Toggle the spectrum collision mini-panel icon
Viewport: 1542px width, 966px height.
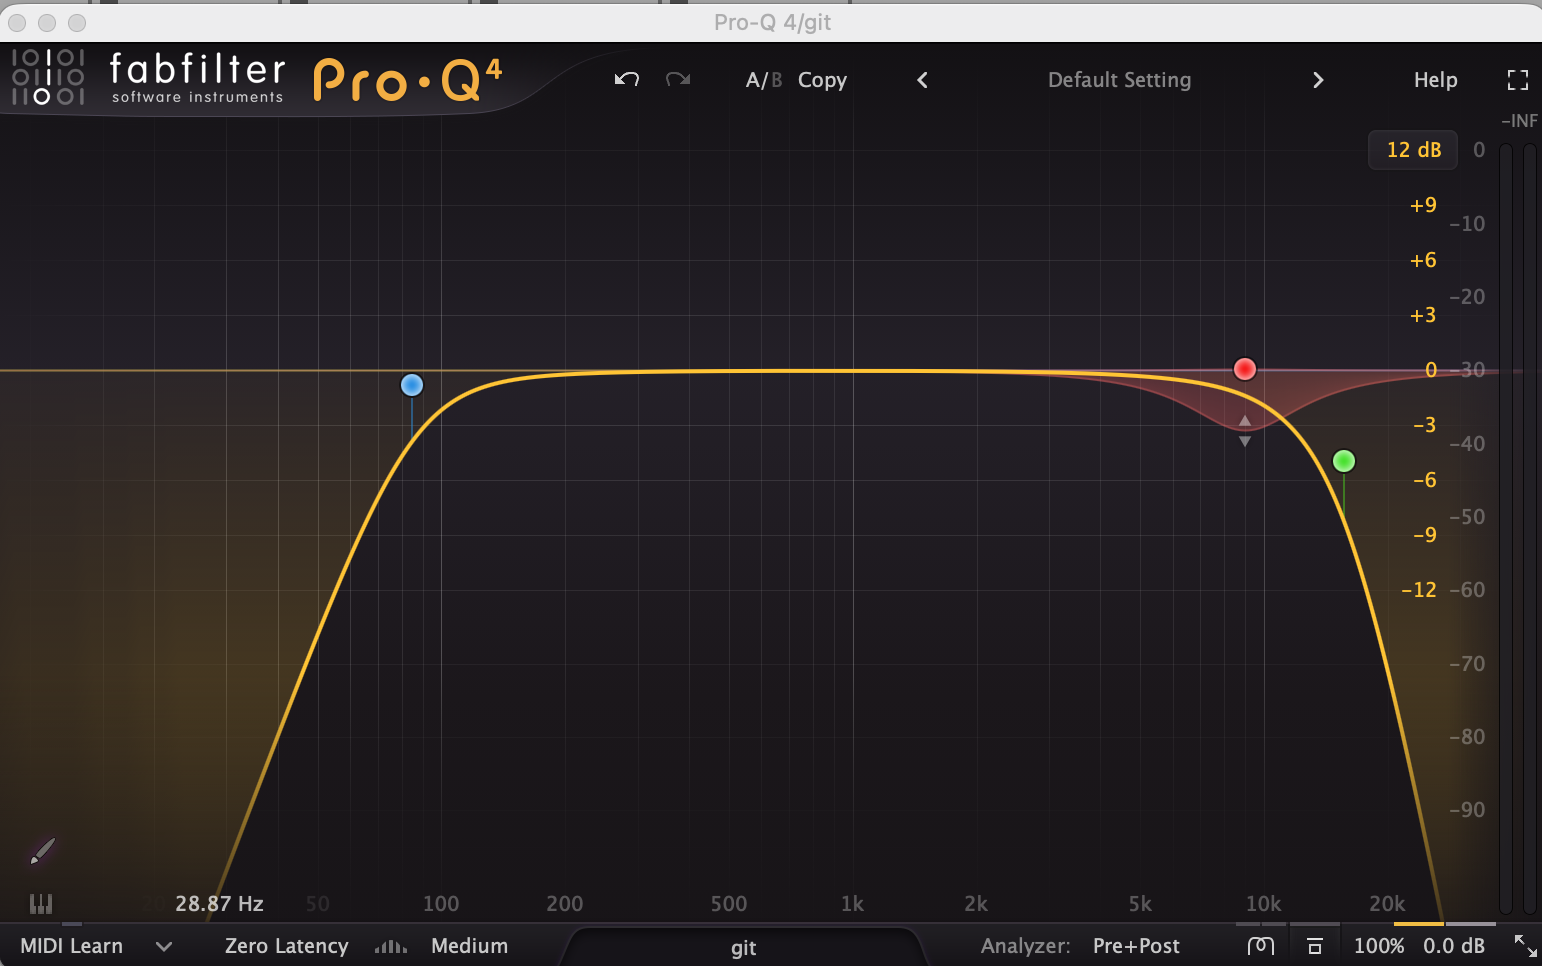pyautogui.click(x=1315, y=946)
